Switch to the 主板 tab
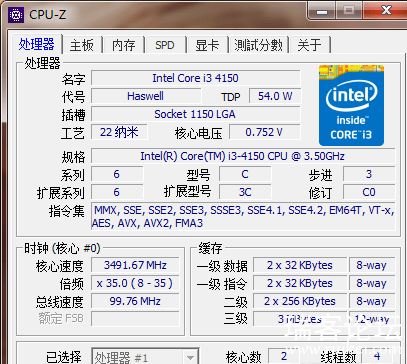Viewport: 407px width, 364px height. pos(82,45)
